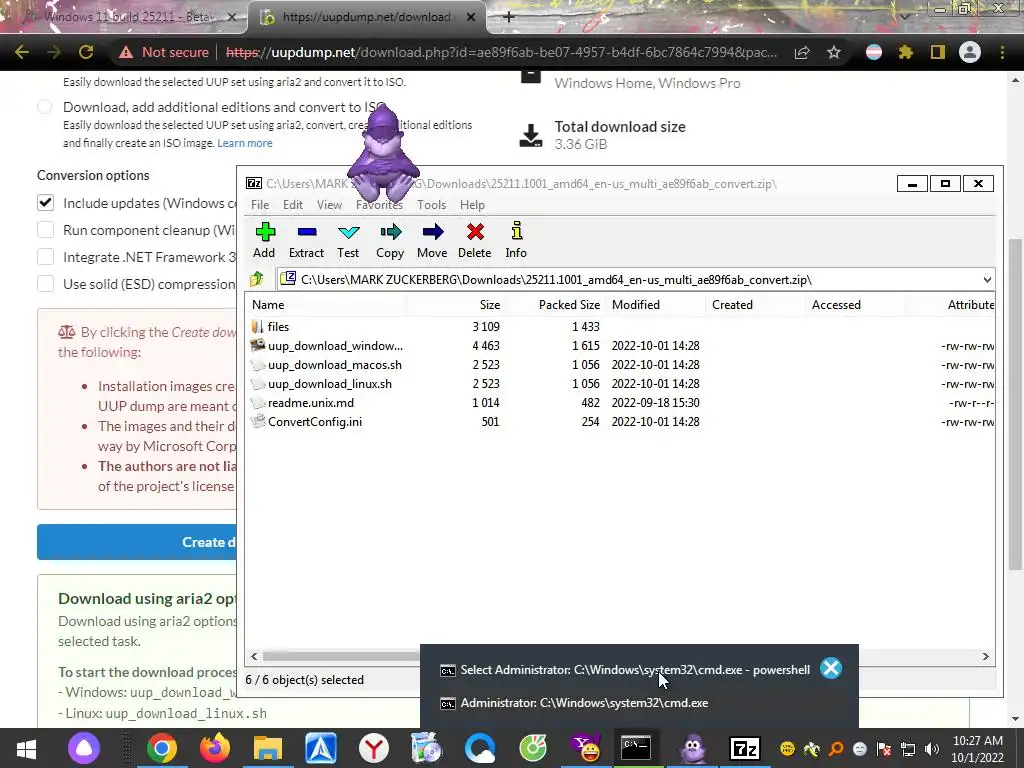
Task: Click the browser side panel icon
Action: click(x=938, y=52)
